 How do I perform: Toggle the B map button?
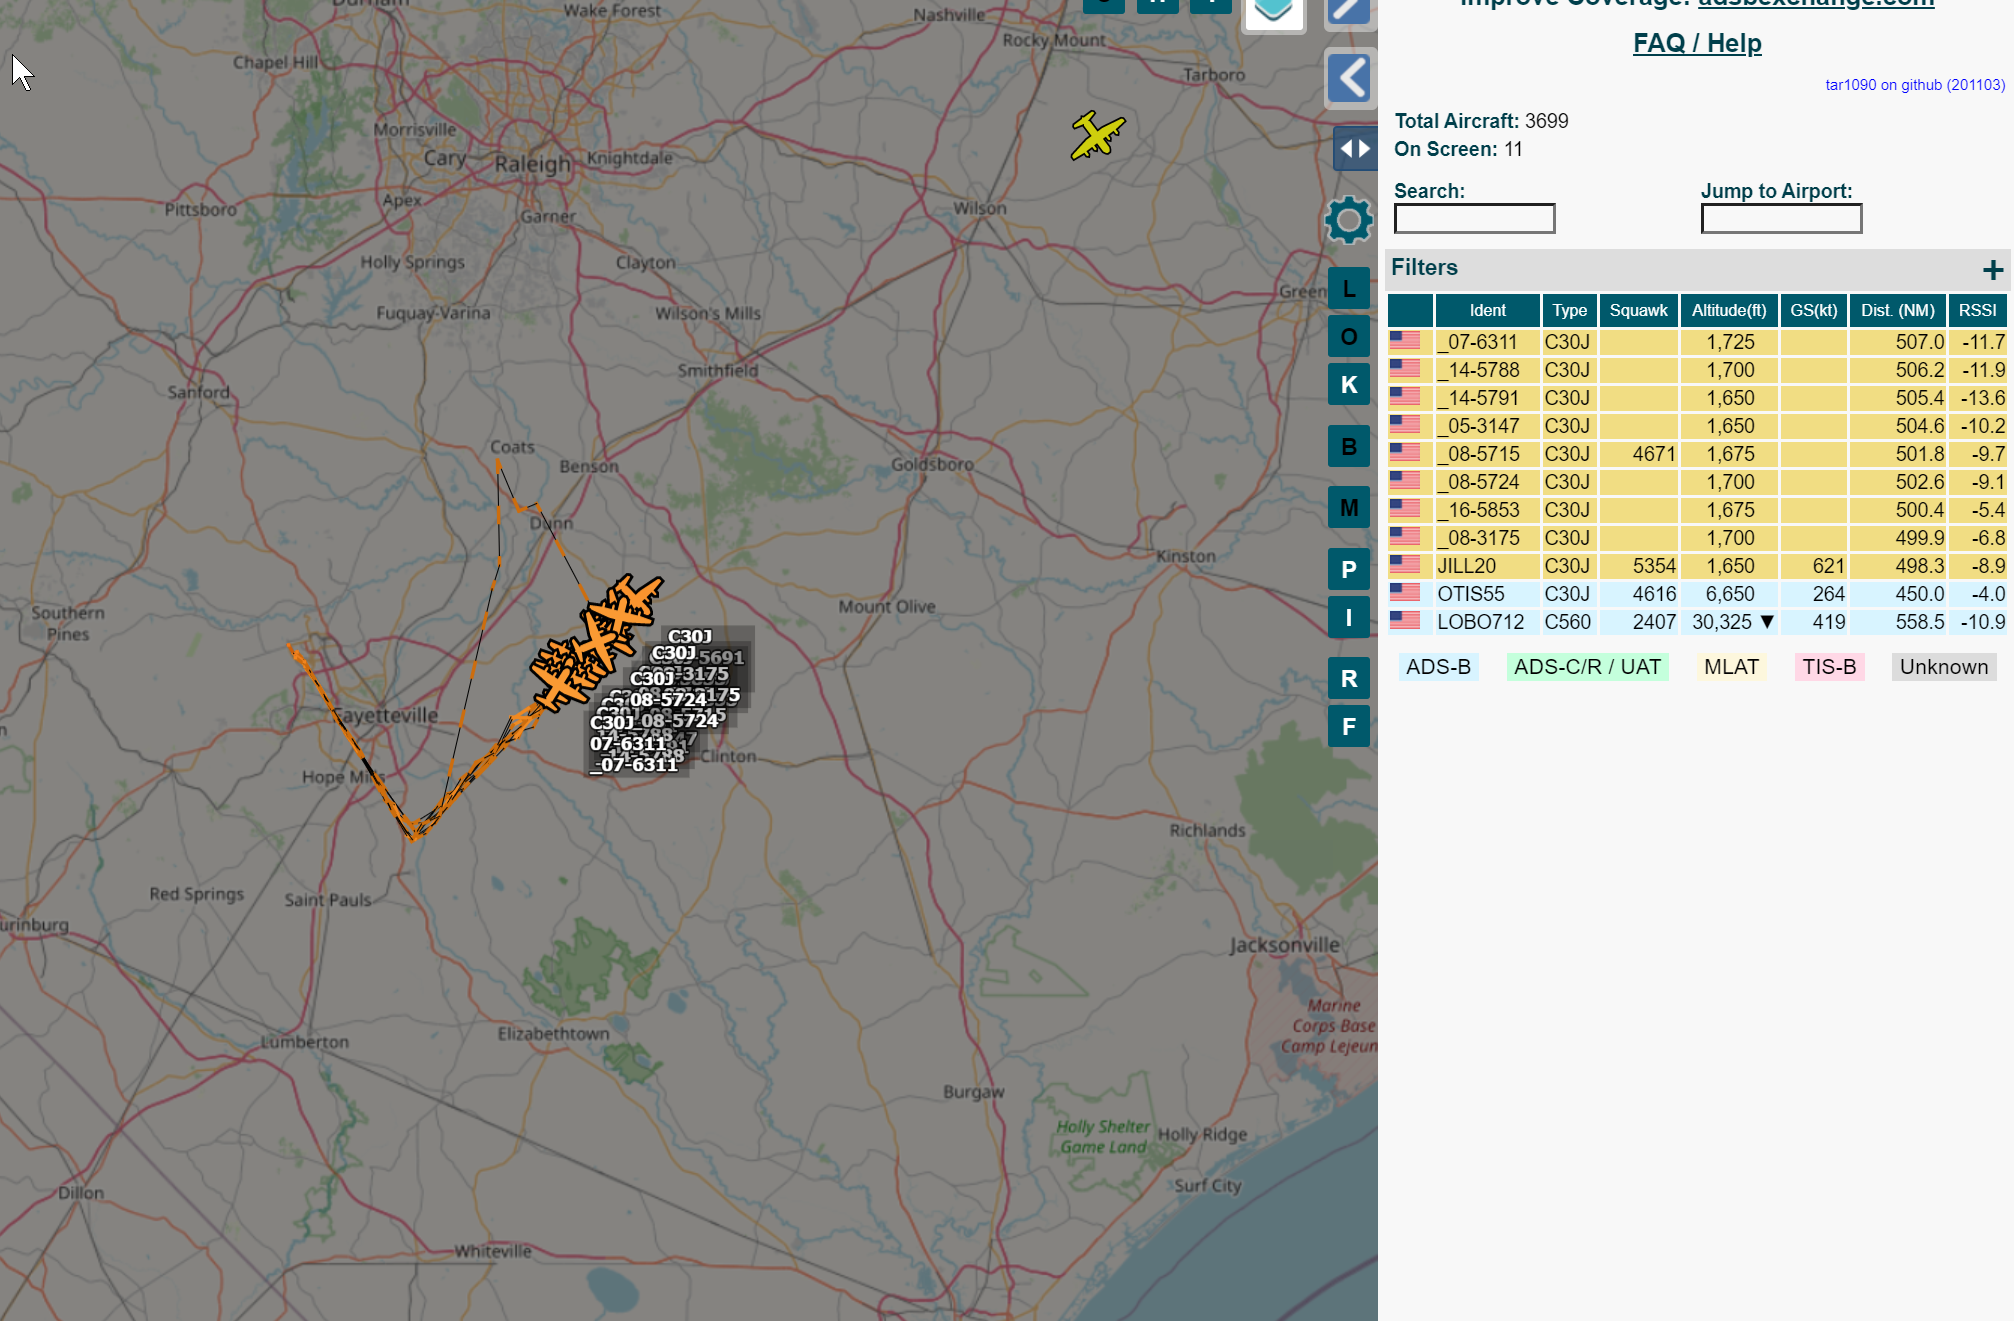point(1349,447)
